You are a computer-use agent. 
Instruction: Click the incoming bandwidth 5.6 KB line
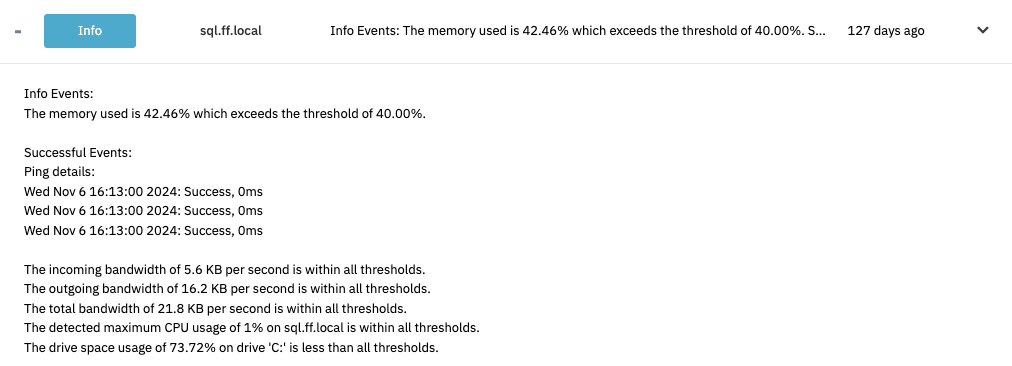pyautogui.click(x=225, y=269)
